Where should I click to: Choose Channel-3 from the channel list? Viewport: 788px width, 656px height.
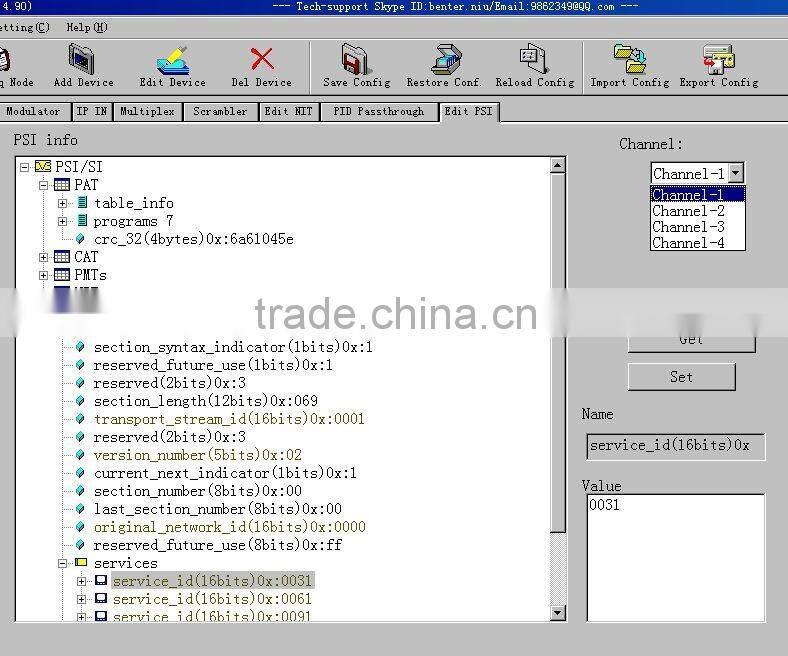tap(688, 227)
